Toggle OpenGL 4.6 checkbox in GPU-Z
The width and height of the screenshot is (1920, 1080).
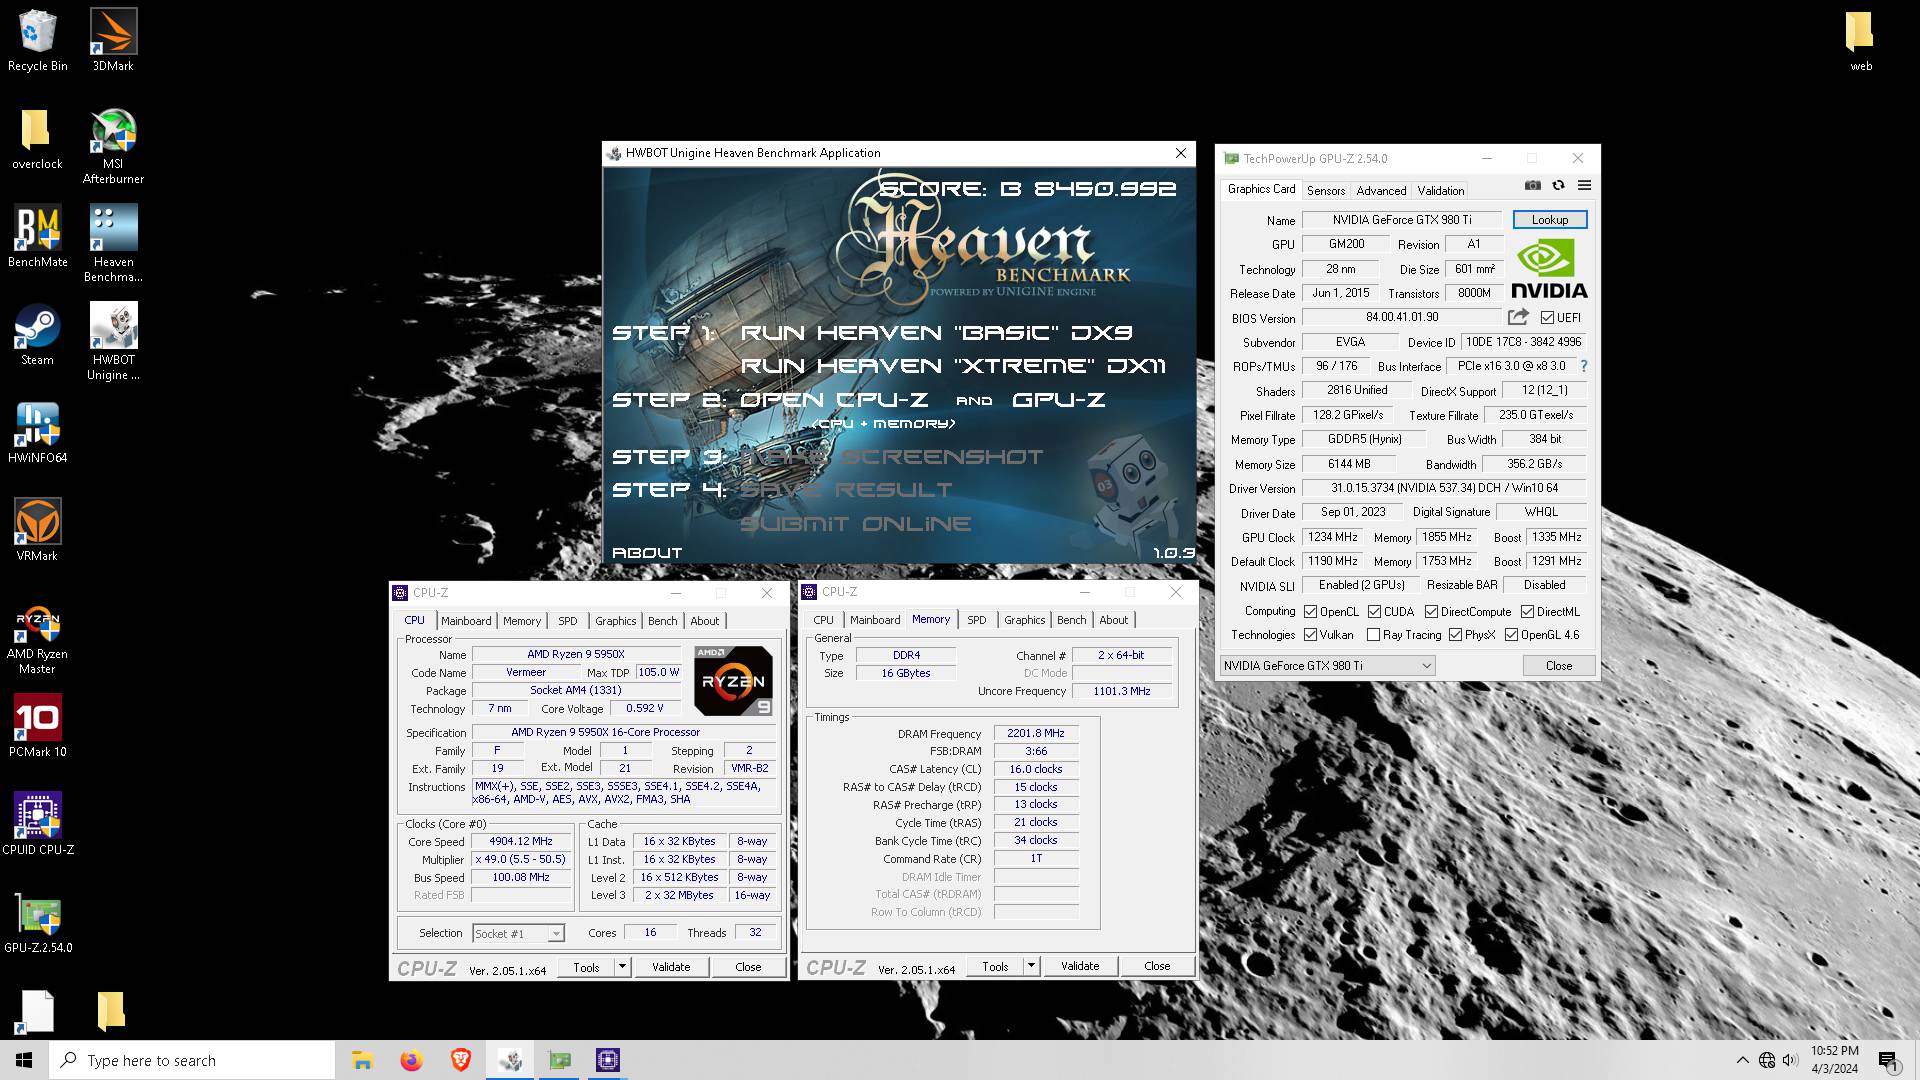[x=1511, y=635]
